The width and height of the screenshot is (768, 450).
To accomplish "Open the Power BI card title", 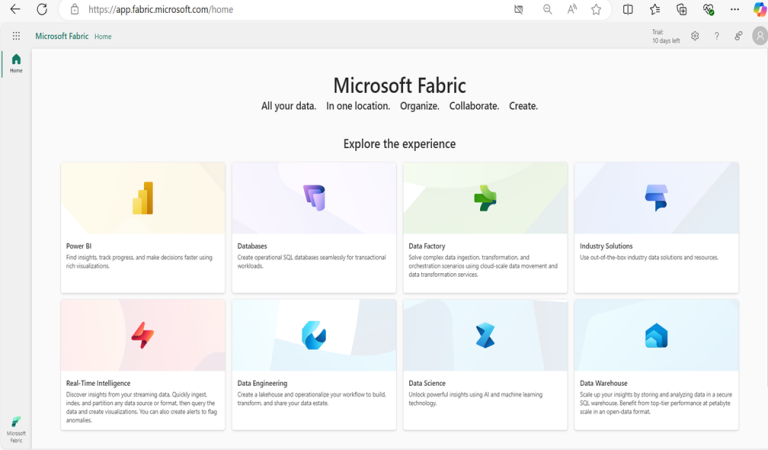I will (79, 246).
